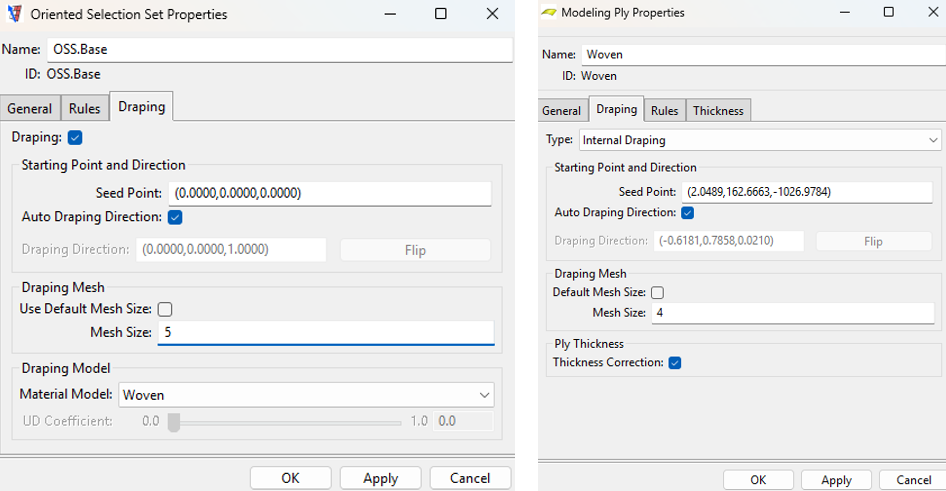946x491 pixels.
Task: Open the Material Model dropdown
Action: [306, 395]
